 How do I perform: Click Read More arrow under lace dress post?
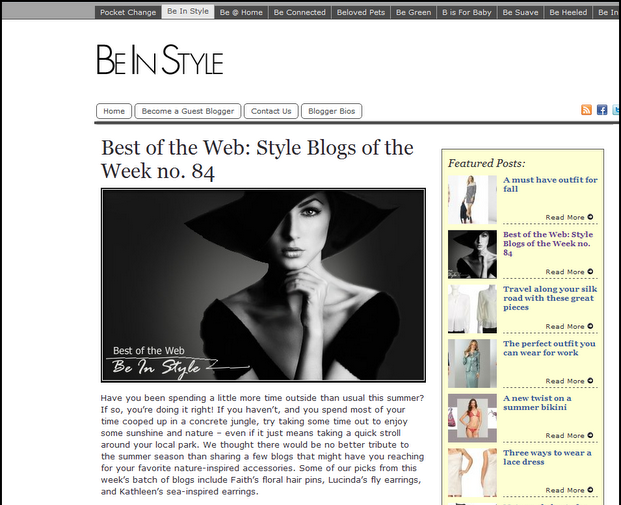pos(590,490)
